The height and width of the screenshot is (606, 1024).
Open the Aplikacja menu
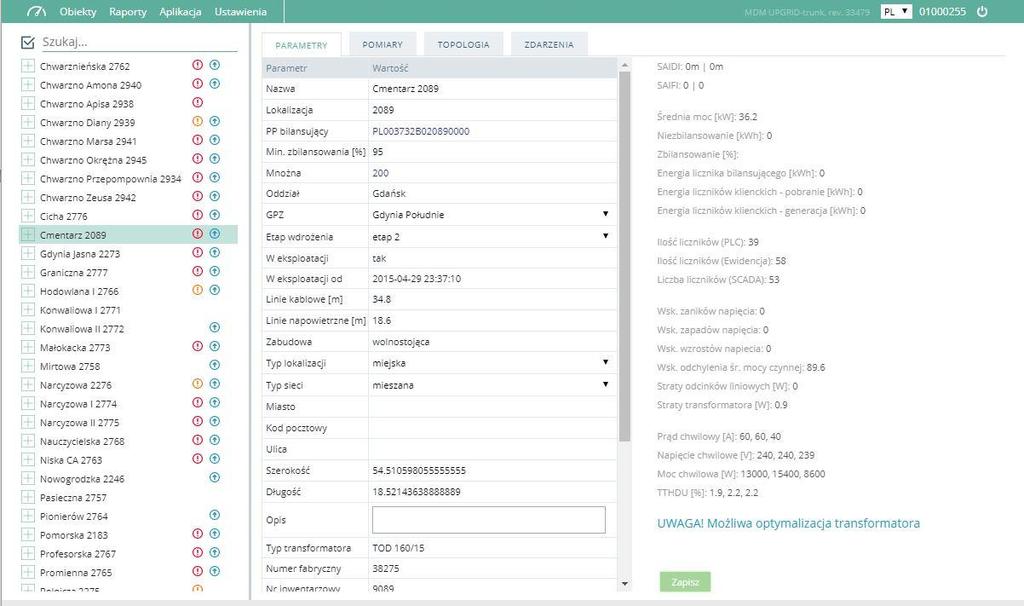pyautogui.click(x=180, y=12)
